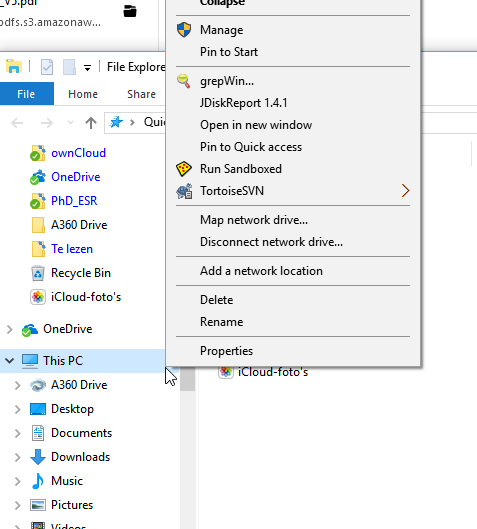
Task: Select Rename in context menu
Action: (x=292, y=322)
